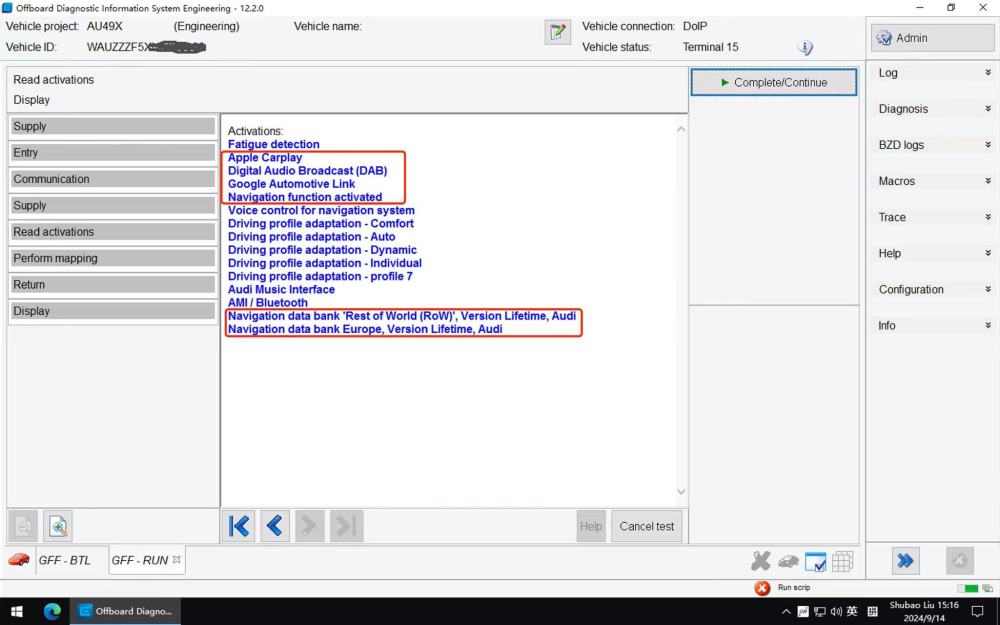
Task: Go back one step with left arrow
Action: (x=275, y=526)
